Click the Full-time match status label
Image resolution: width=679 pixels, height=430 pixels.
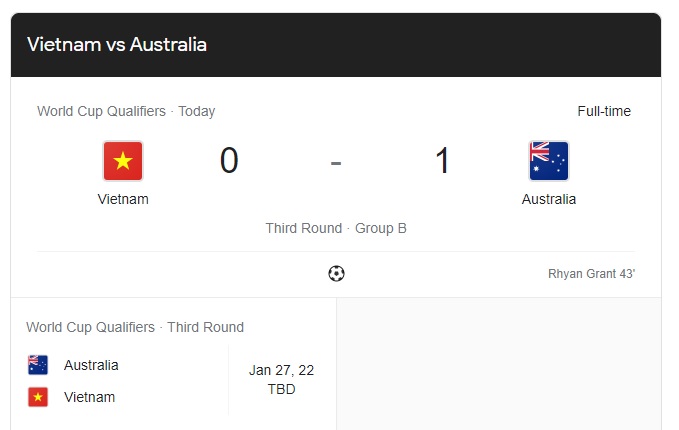tap(604, 111)
